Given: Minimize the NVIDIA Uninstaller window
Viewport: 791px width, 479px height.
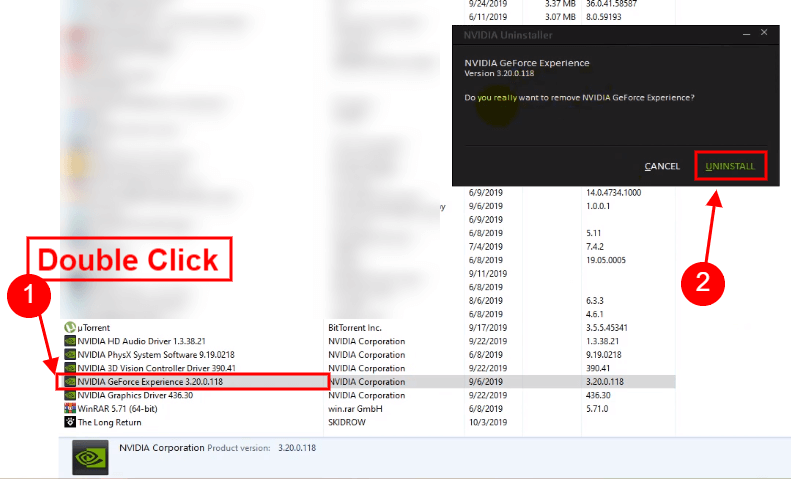Looking at the screenshot, I should [747, 33].
